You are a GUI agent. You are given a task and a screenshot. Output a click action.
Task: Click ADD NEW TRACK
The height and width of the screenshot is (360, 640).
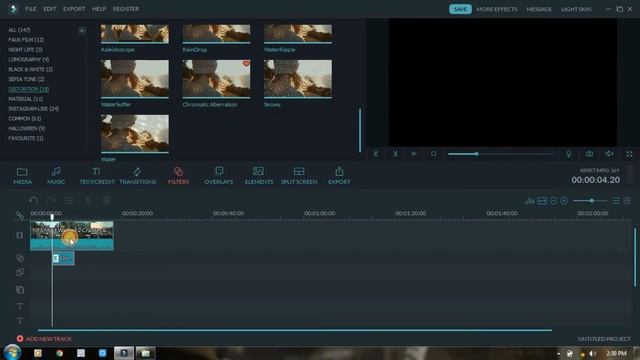tap(44, 339)
